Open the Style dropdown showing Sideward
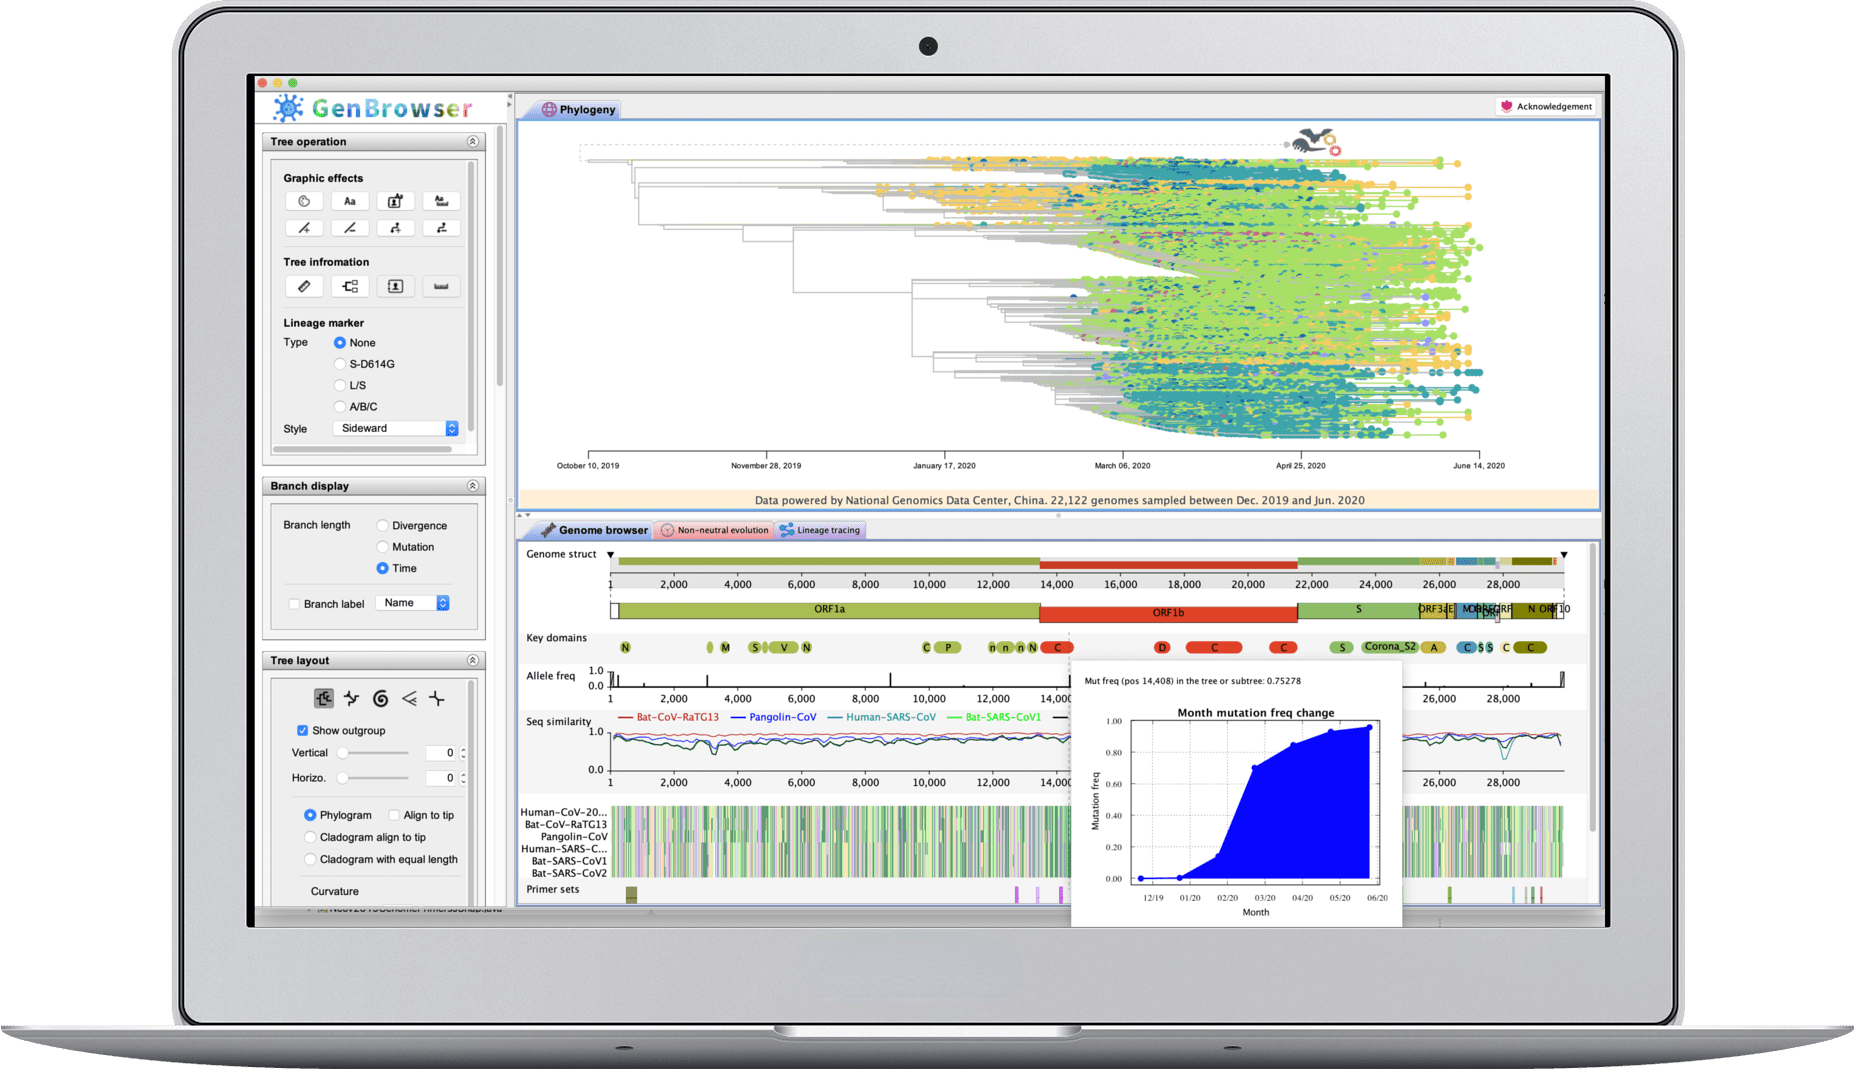The image size is (1854, 1071). pos(396,428)
